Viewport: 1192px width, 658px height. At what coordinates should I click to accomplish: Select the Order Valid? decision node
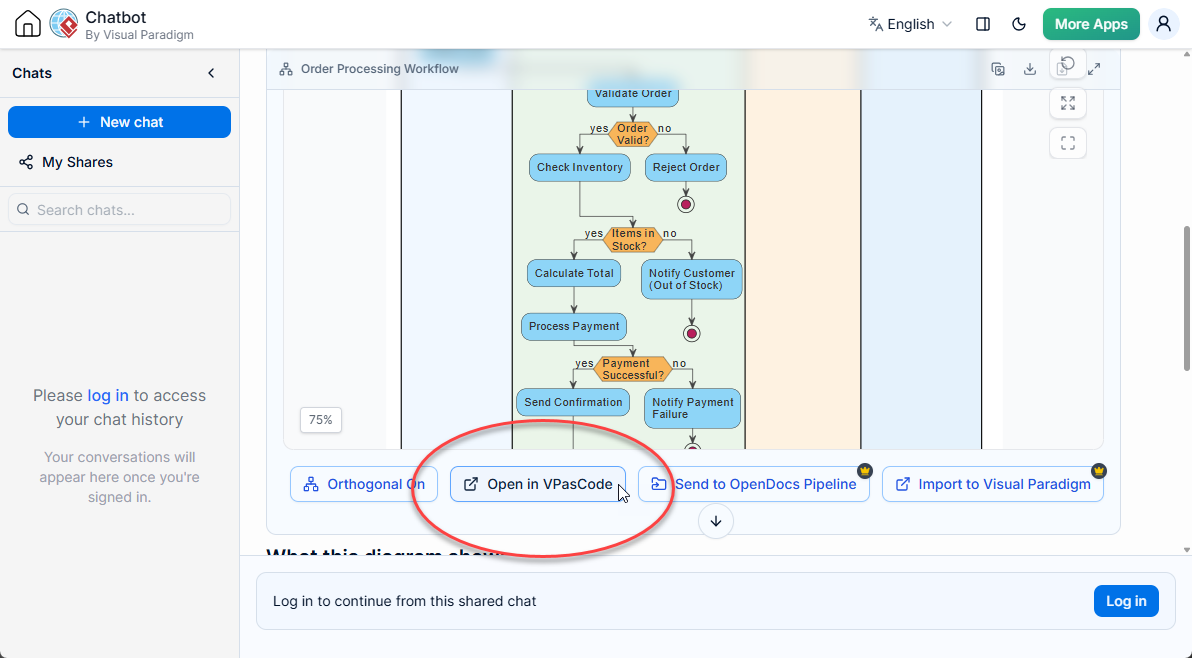[632, 134]
